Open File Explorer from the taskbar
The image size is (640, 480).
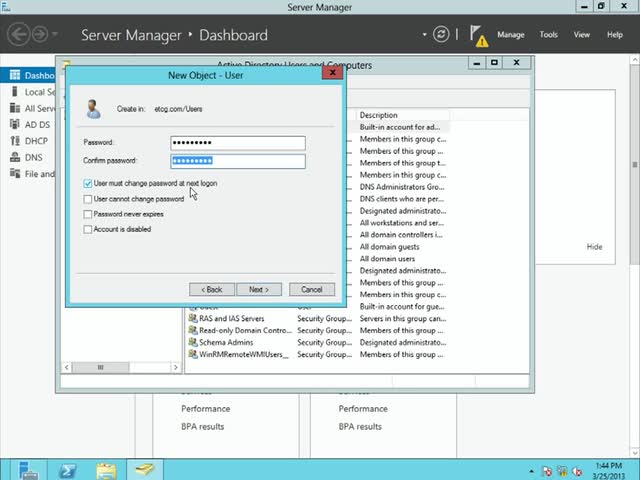point(106,470)
